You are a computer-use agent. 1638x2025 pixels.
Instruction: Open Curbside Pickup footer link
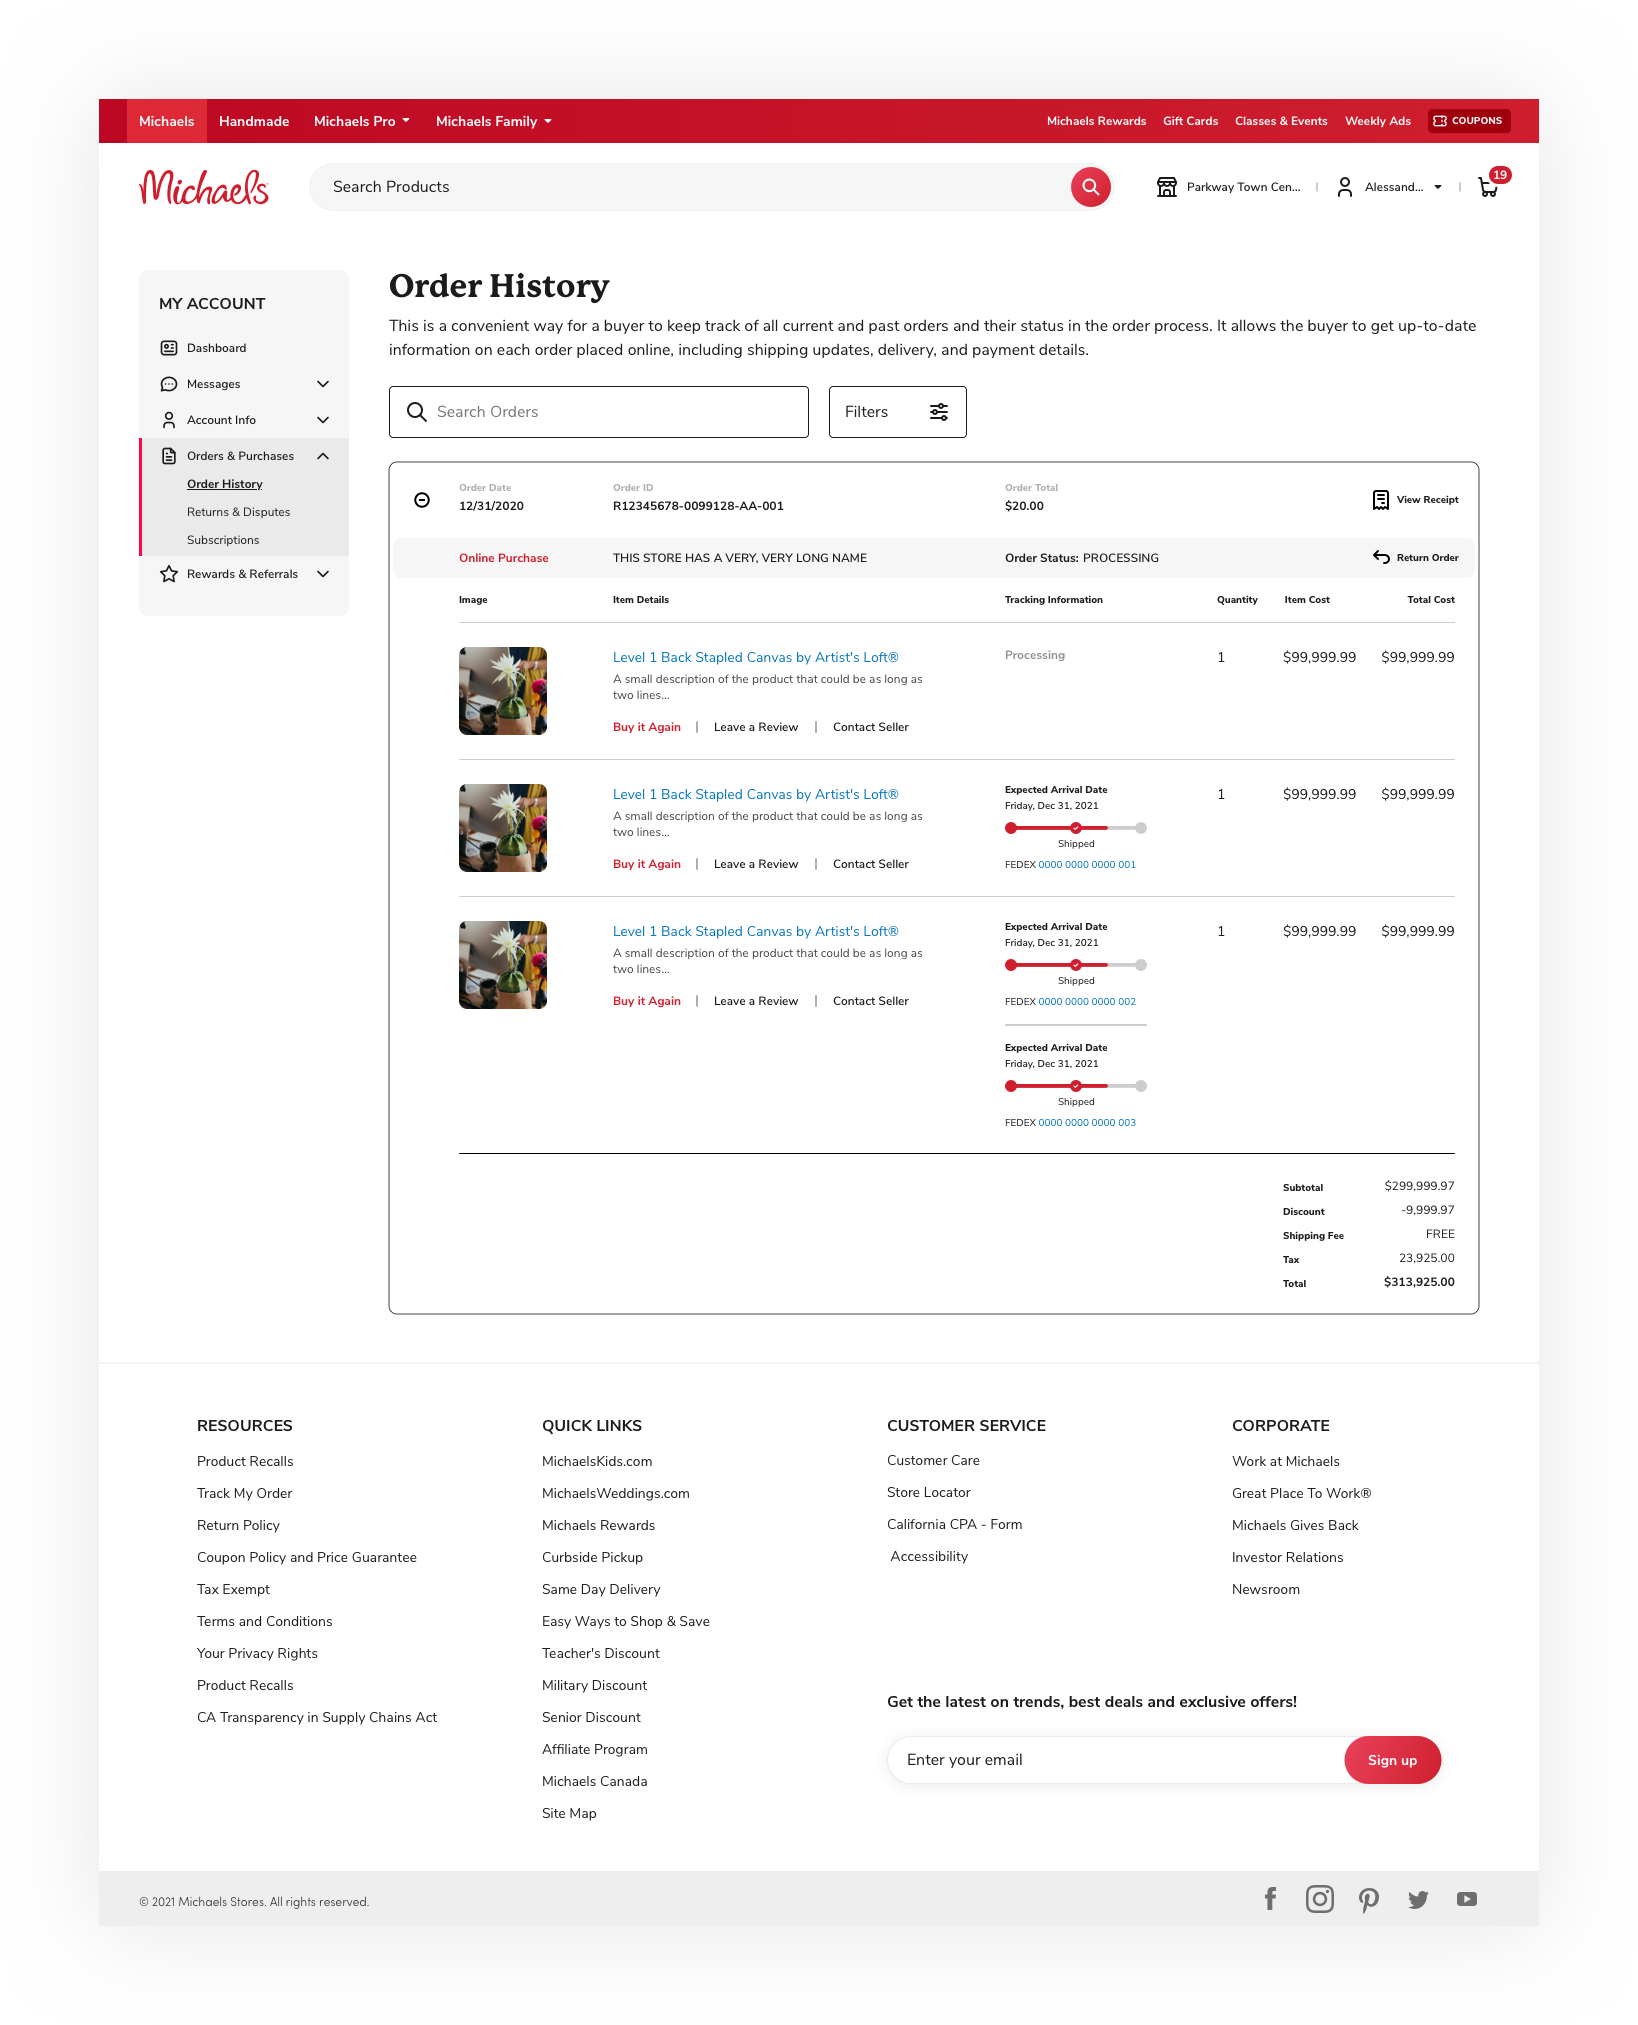593,1557
